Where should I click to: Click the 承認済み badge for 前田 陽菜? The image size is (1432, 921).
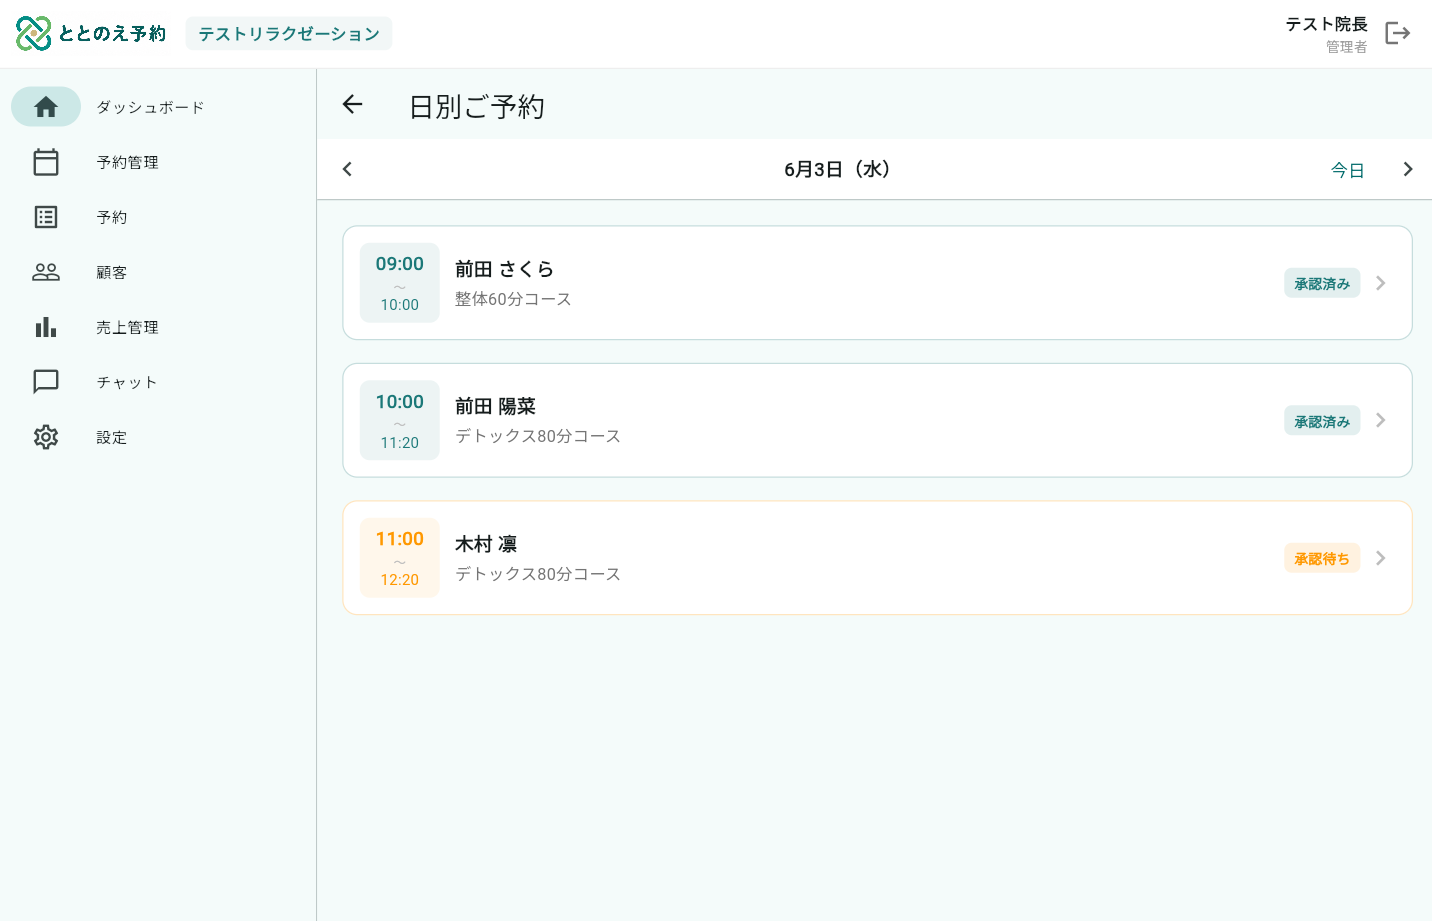pos(1322,421)
